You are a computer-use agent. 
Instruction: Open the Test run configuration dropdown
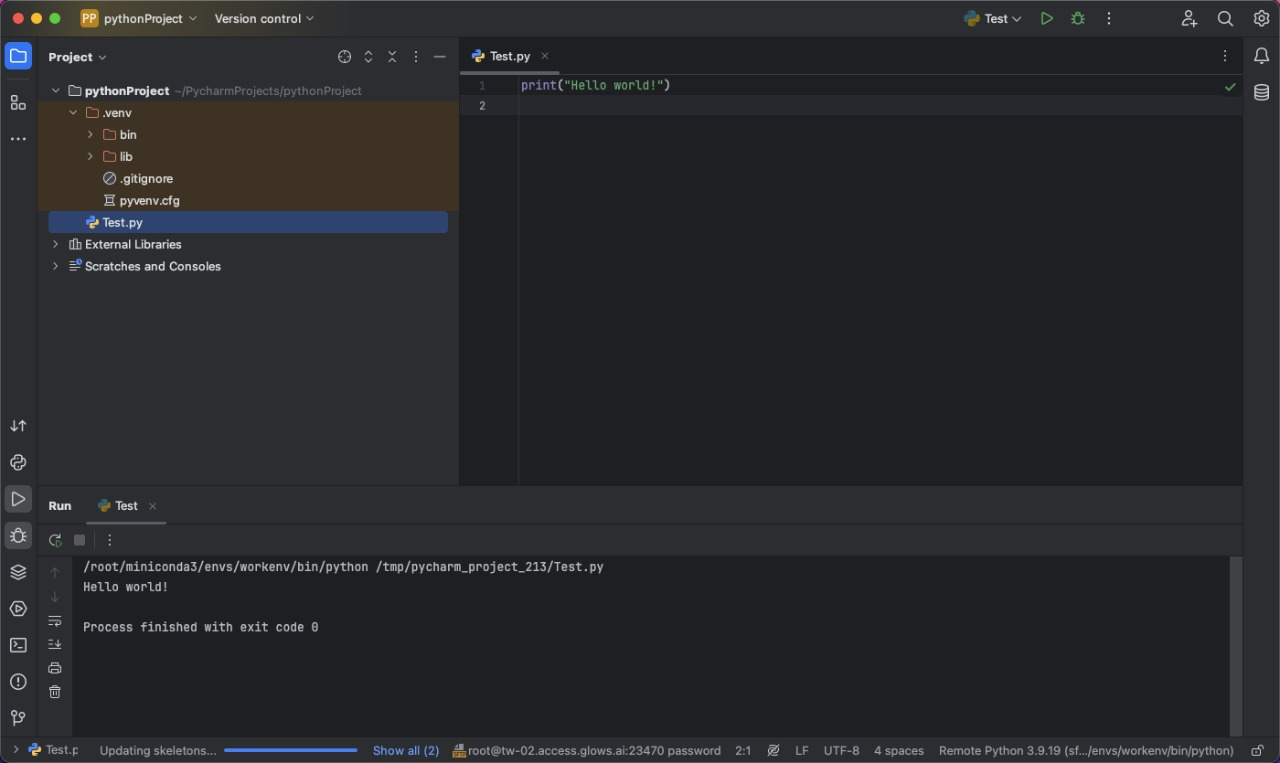coord(993,18)
